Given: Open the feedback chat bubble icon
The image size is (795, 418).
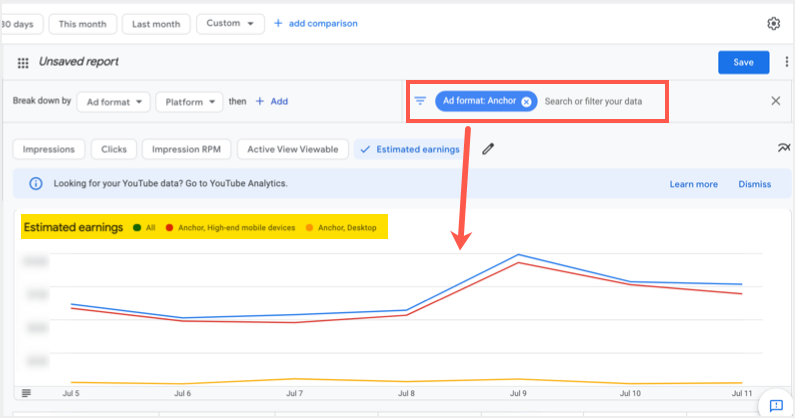Looking at the screenshot, I should (776, 405).
